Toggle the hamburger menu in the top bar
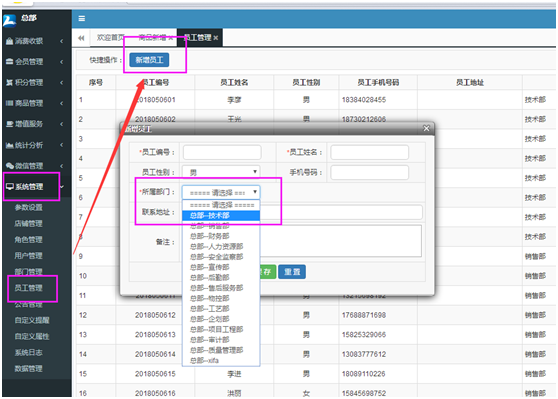The height and width of the screenshot is (399, 558). coord(81,19)
